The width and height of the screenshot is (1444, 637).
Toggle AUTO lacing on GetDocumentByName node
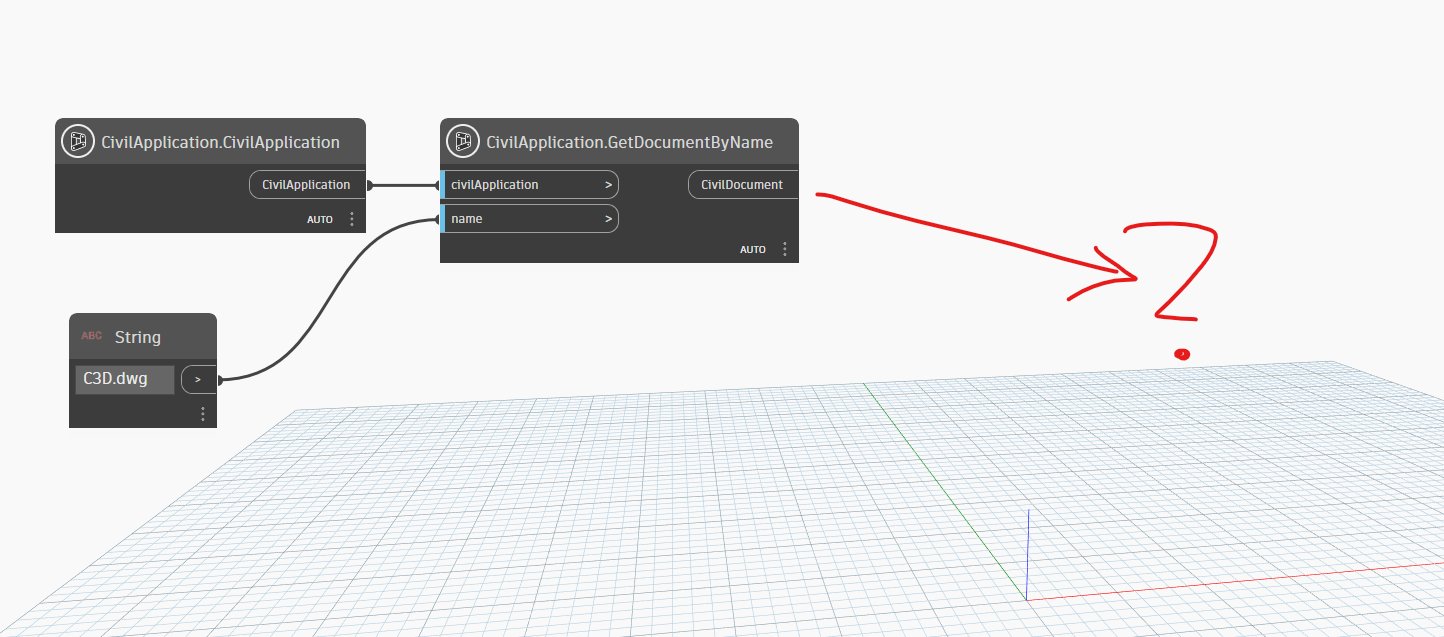[753, 249]
